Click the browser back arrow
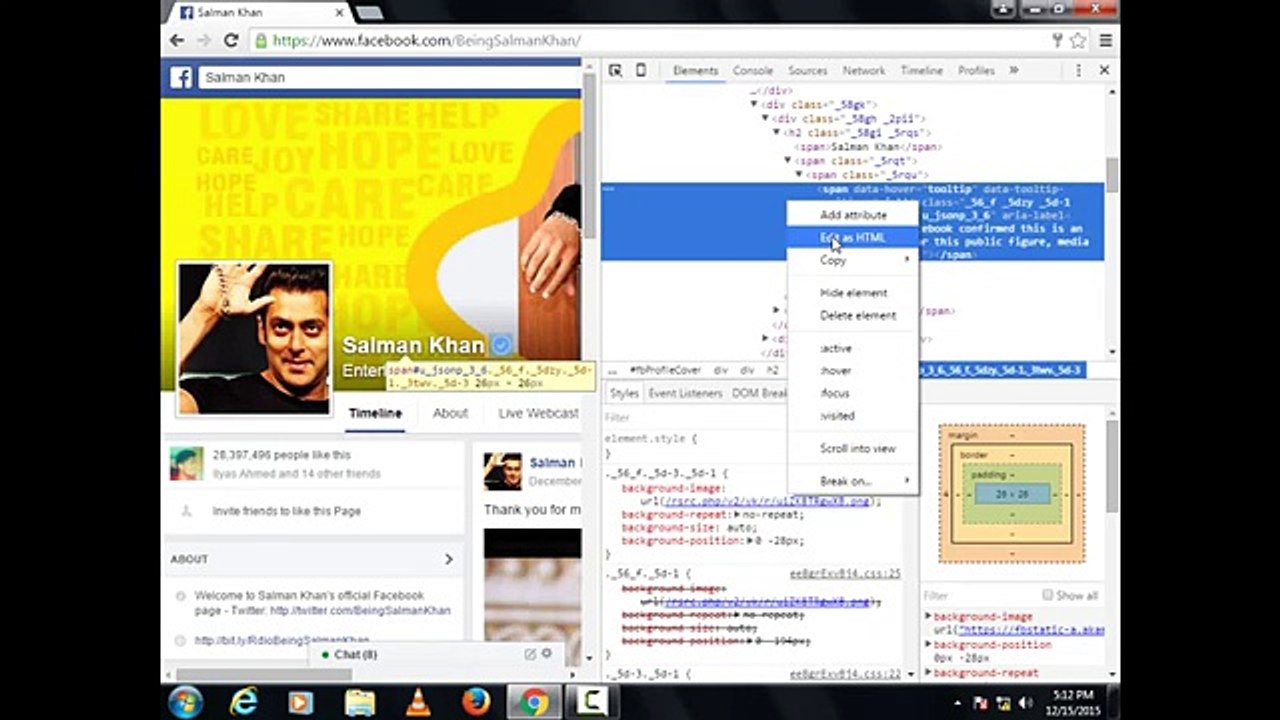This screenshot has width=1280, height=720. 177,40
